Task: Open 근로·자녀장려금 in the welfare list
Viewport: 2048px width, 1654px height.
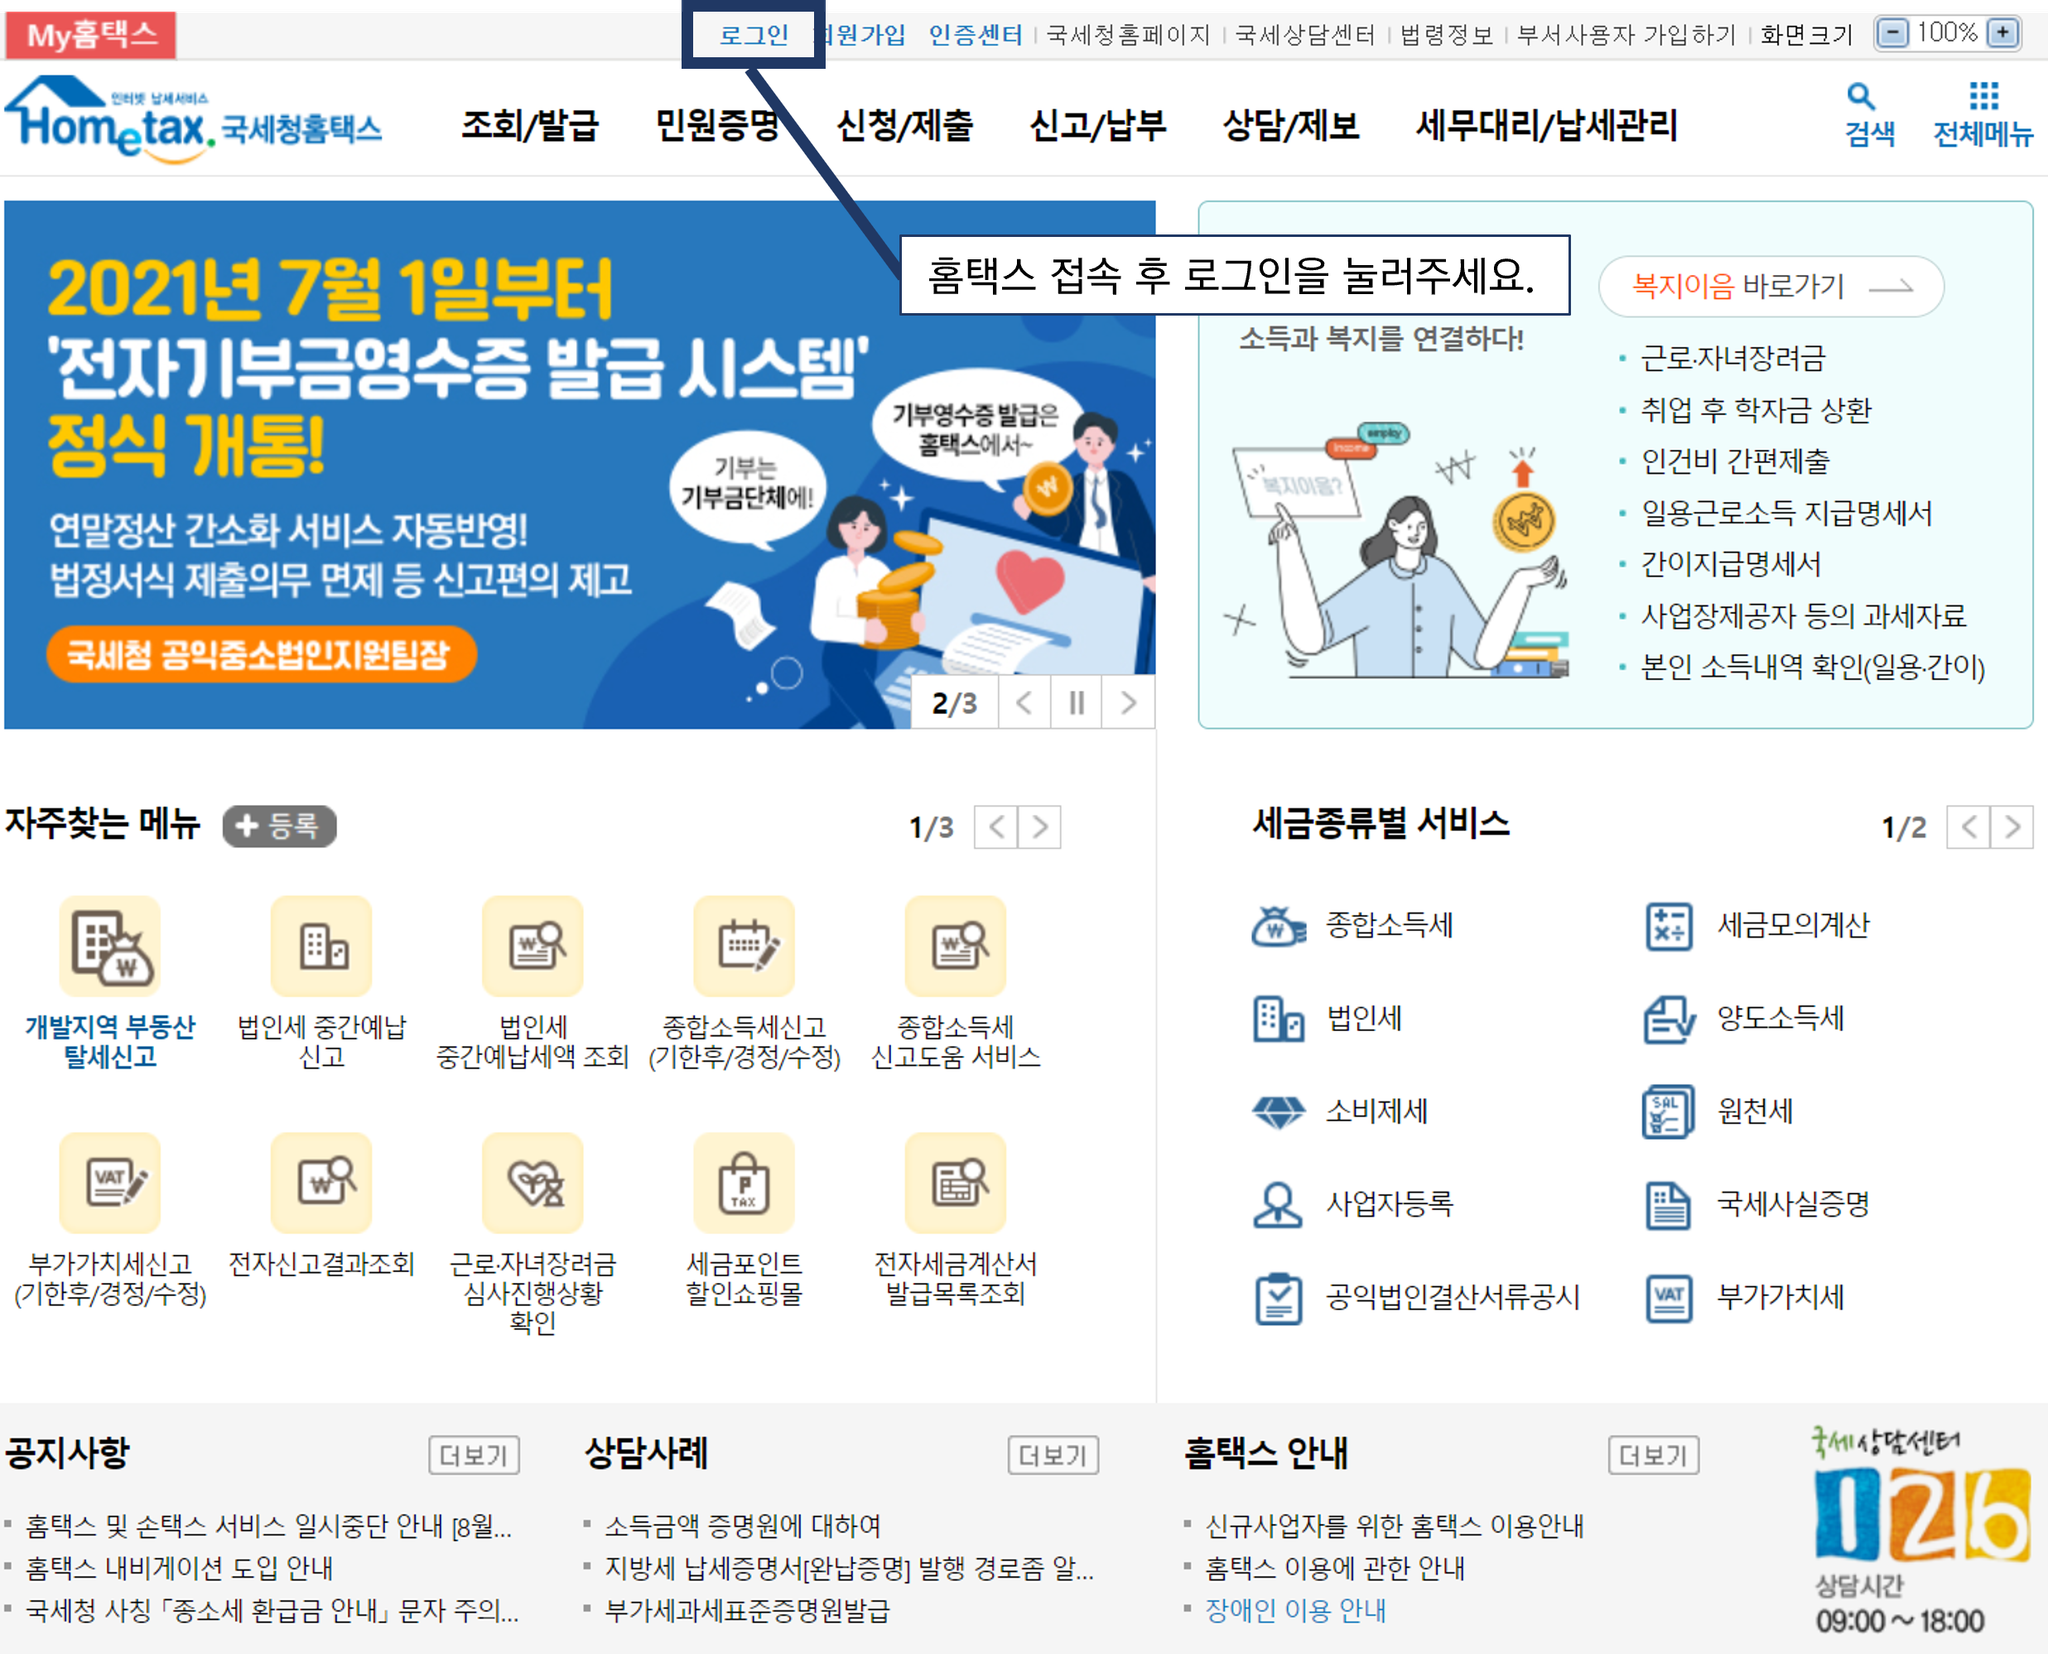Action: point(1733,358)
